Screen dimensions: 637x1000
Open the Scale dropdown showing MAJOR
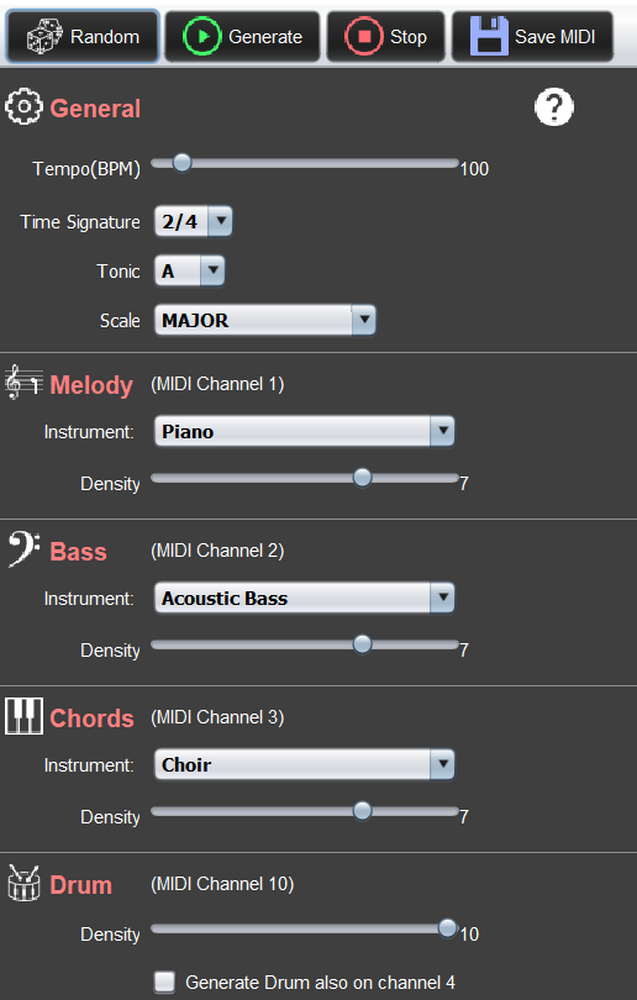pos(265,321)
